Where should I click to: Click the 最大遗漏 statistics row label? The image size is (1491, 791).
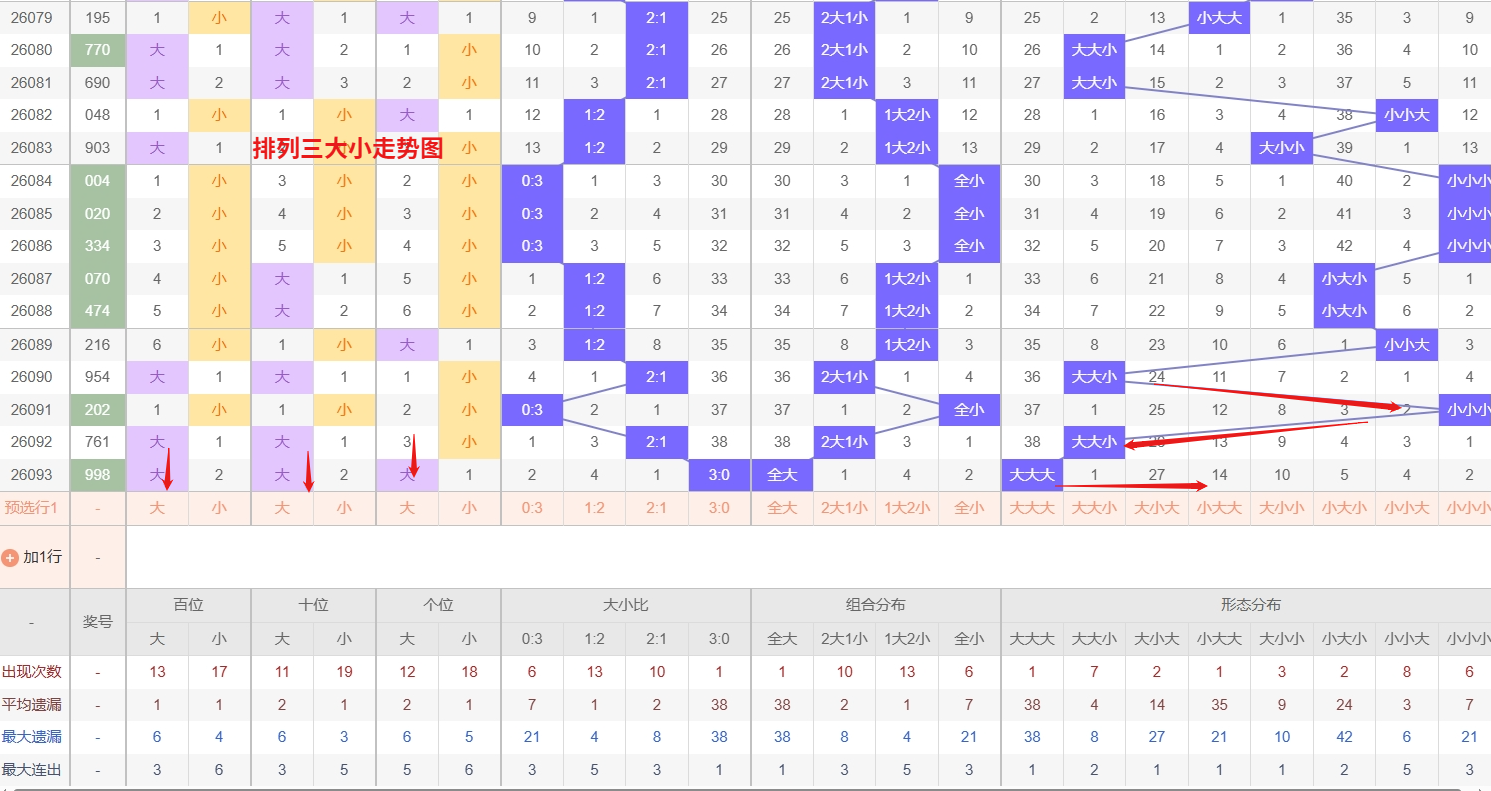31,737
